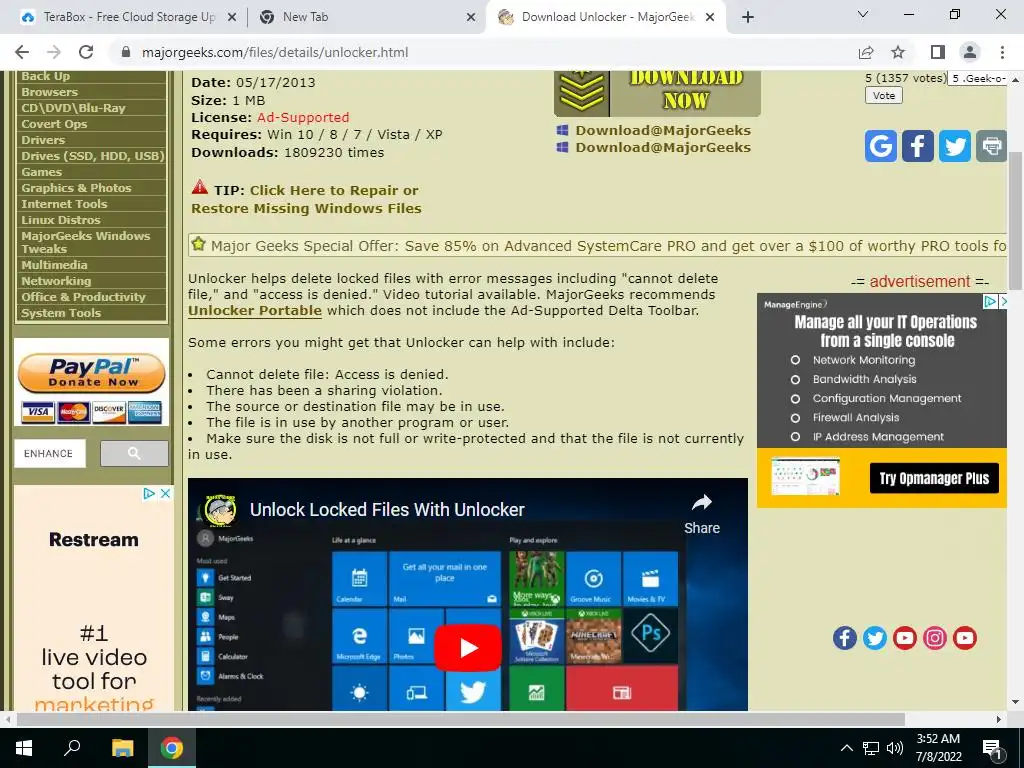Share this page via the share icon

point(866,52)
